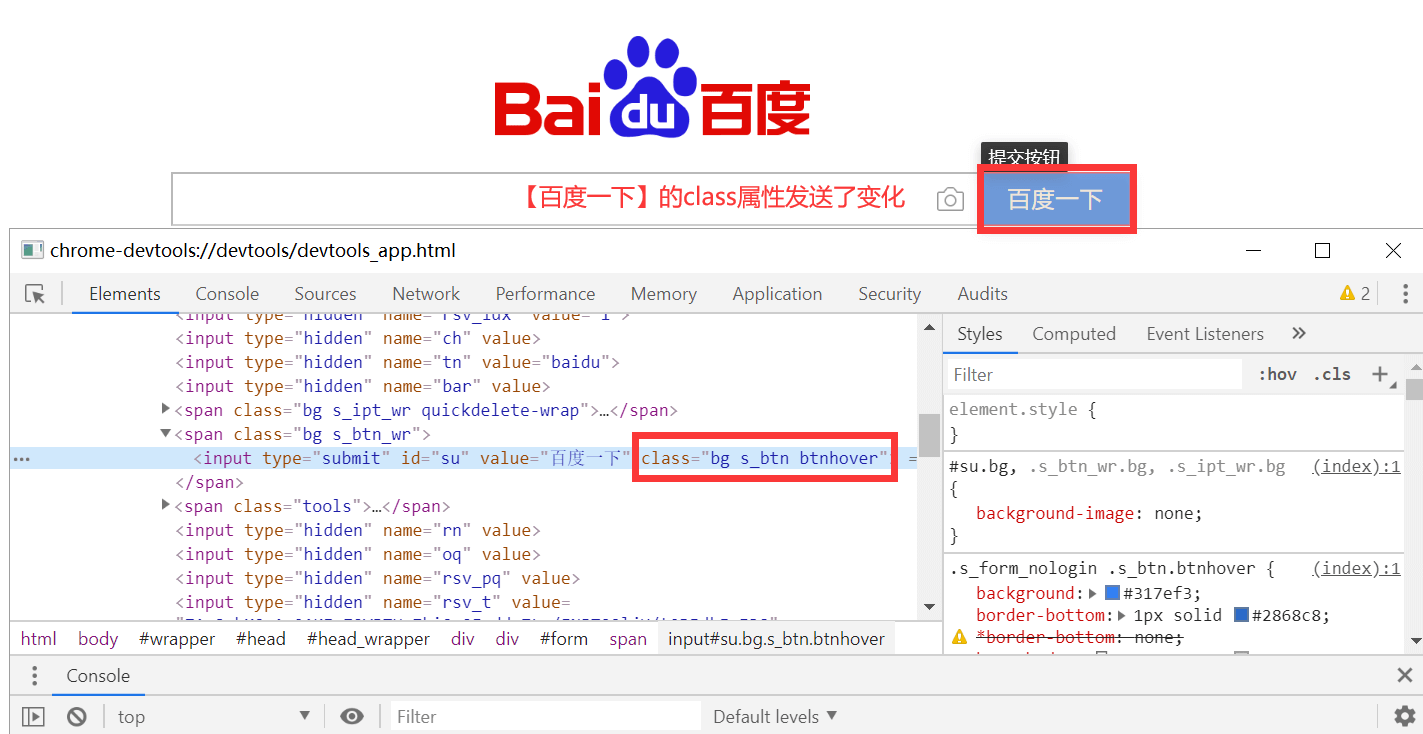The height and width of the screenshot is (734, 1423).
Task: Select the input id="su" submit row
Action: point(464,458)
